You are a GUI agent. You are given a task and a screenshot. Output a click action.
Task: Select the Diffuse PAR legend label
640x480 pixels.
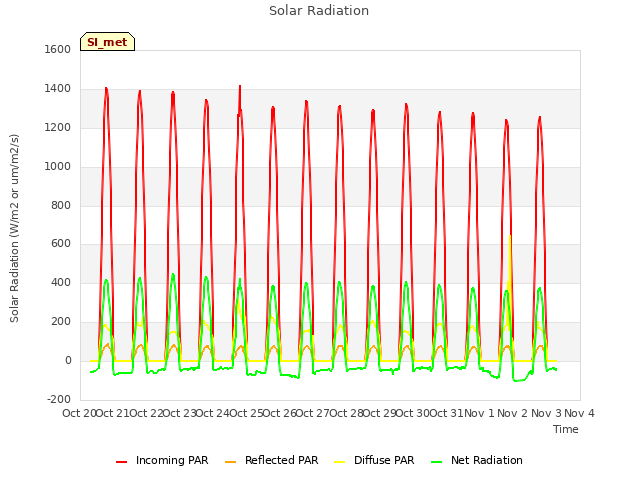coord(384,460)
